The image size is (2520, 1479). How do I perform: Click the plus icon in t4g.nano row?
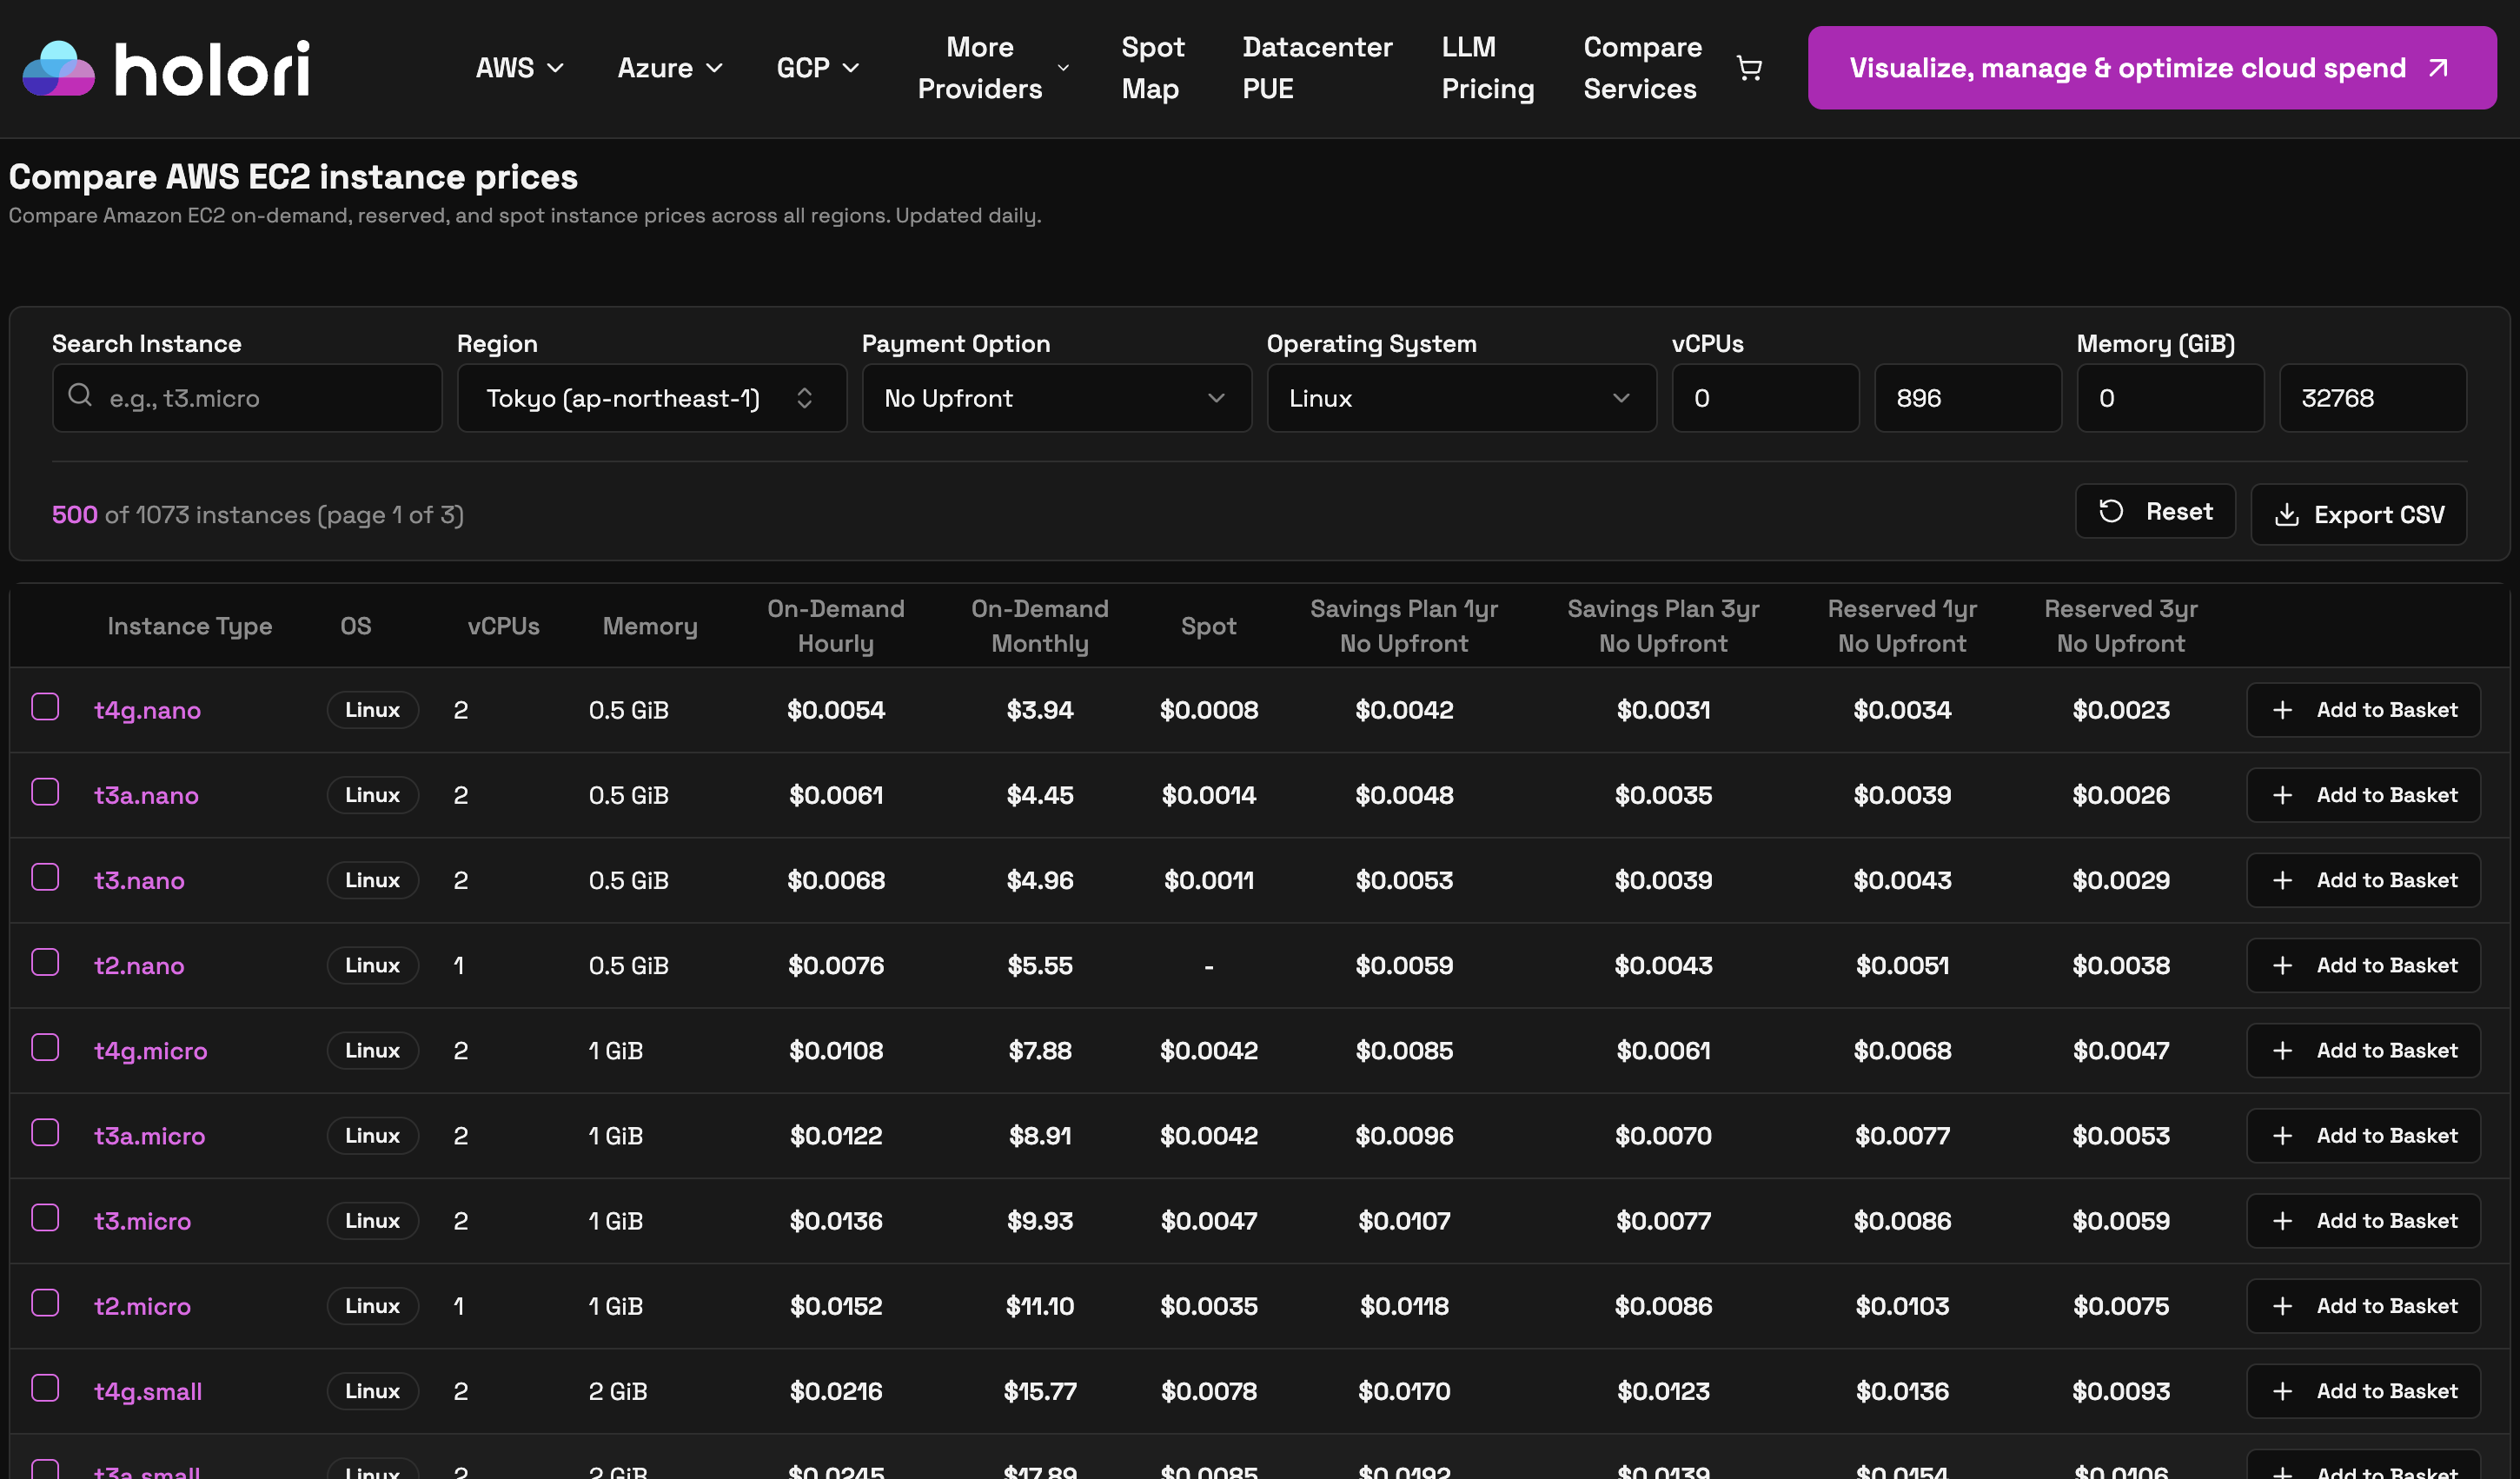click(x=2282, y=710)
